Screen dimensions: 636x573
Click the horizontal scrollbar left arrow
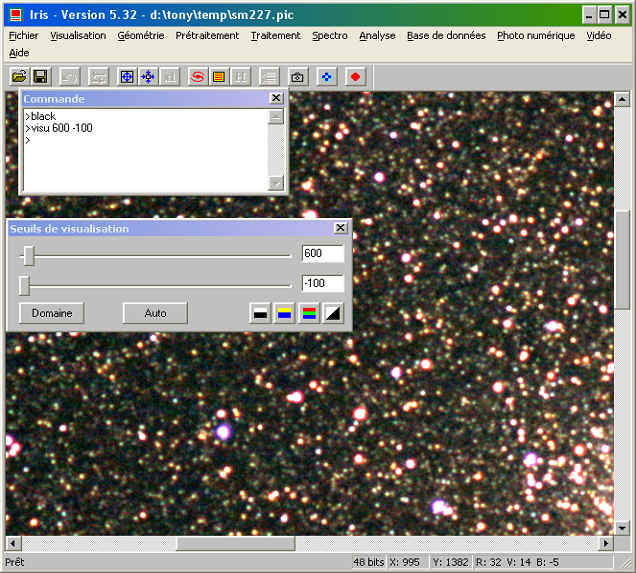pyautogui.click(x=13, y=543)
